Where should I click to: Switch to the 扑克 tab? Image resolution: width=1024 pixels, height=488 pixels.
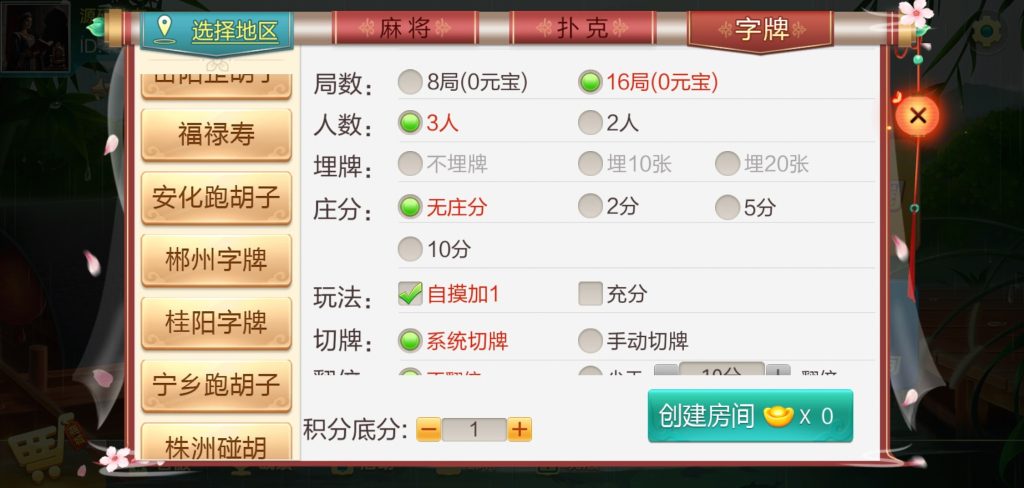[x=583, y=28]
